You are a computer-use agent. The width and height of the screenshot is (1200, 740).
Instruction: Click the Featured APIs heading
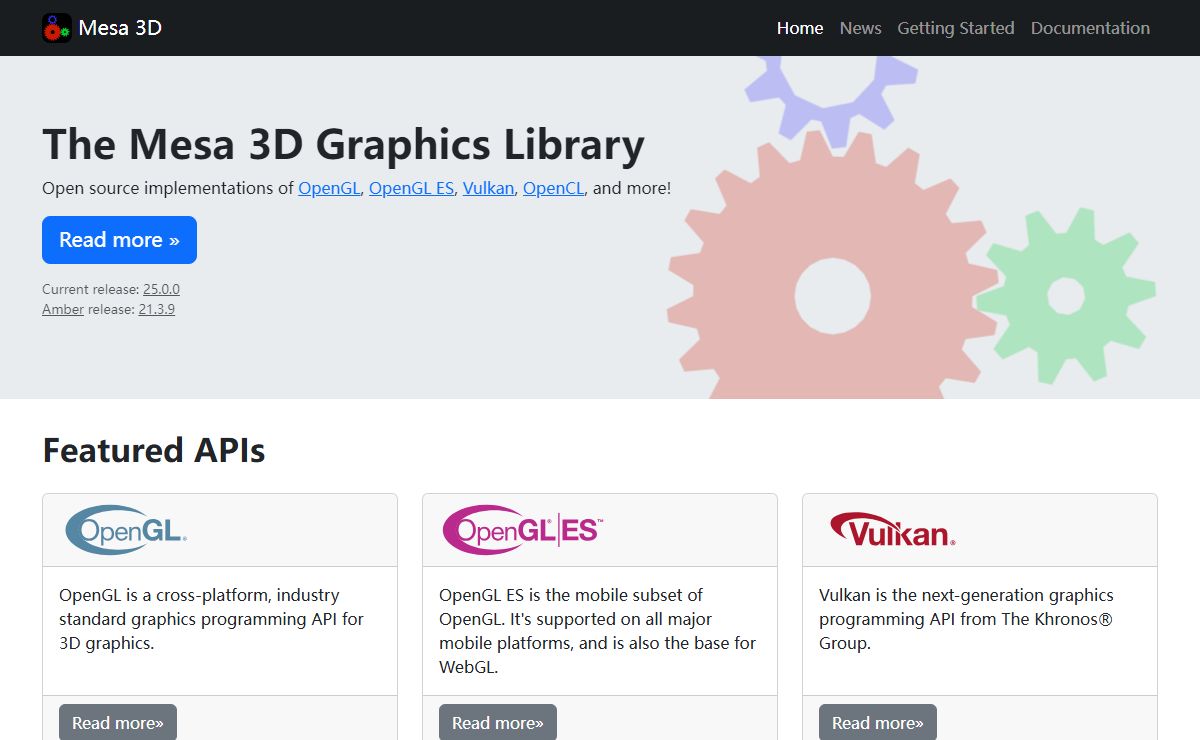click(154, 450)
